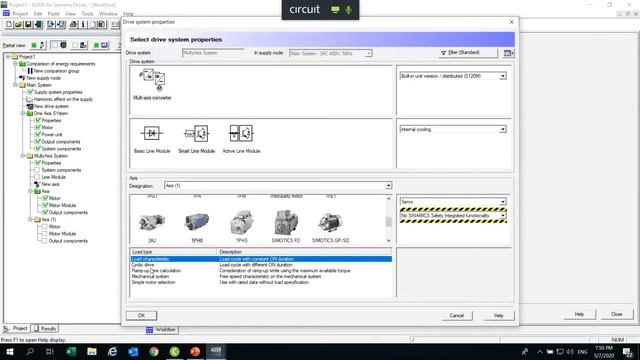Click the Info toolbar icon
640x360 pixels.
tap(83, 24)
